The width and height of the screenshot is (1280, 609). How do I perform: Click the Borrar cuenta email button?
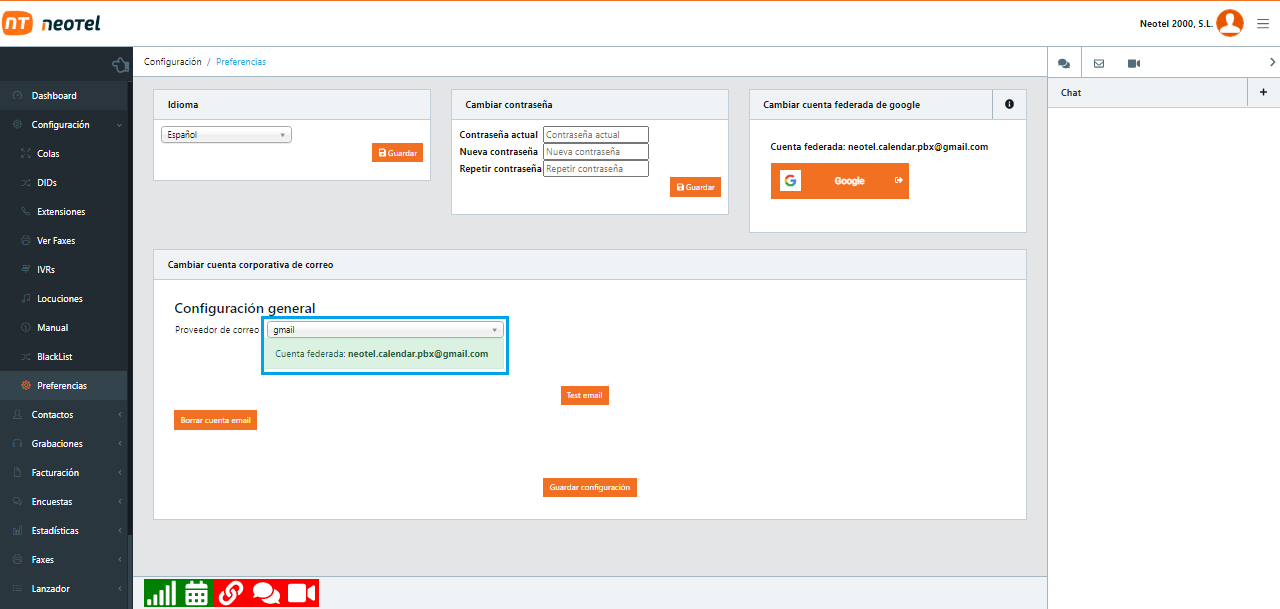pos(215,421)
